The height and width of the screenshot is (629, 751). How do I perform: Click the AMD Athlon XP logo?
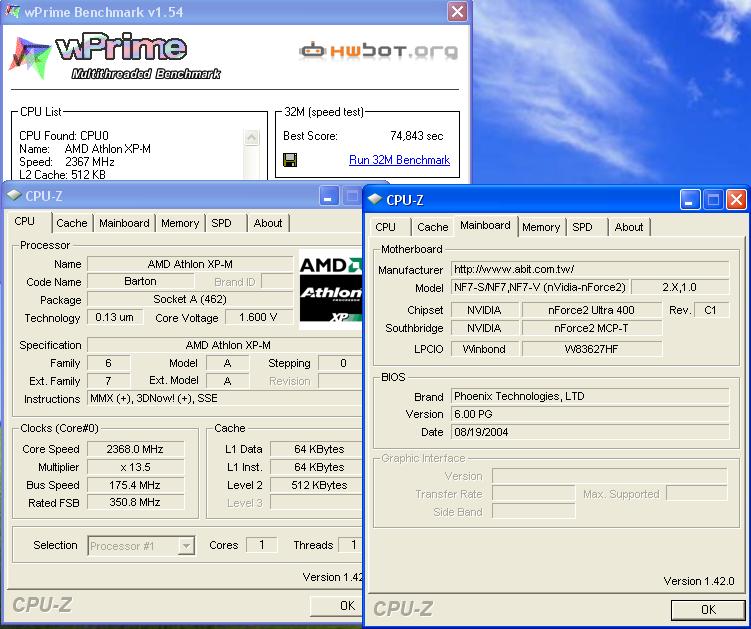point(330,289)
